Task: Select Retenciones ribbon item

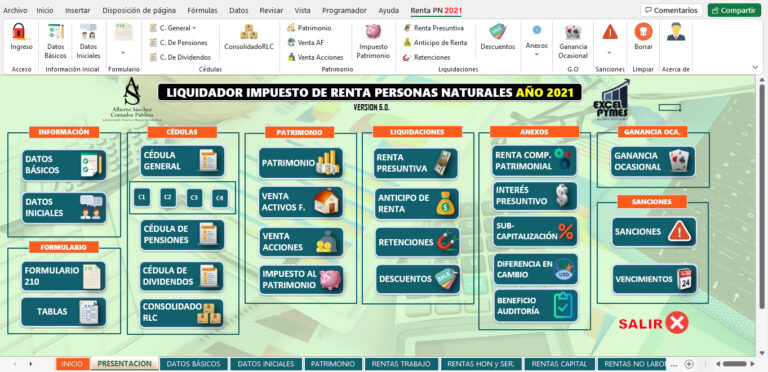Action: coord(427,57)
